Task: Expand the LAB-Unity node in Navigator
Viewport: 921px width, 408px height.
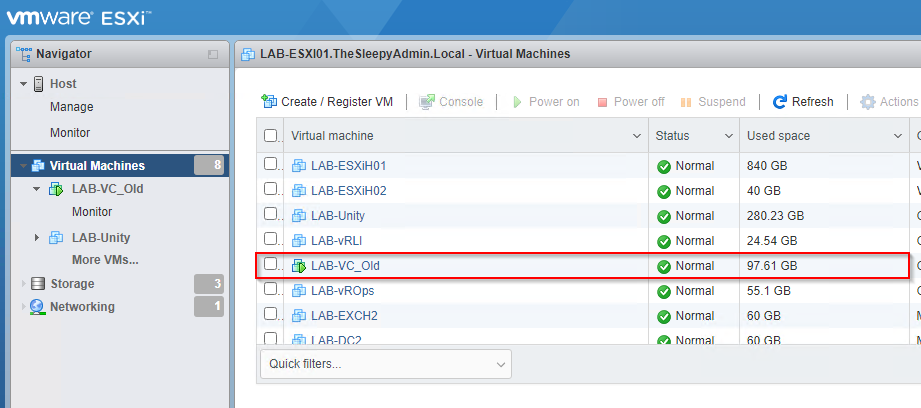Action: [x=36, y=238]
